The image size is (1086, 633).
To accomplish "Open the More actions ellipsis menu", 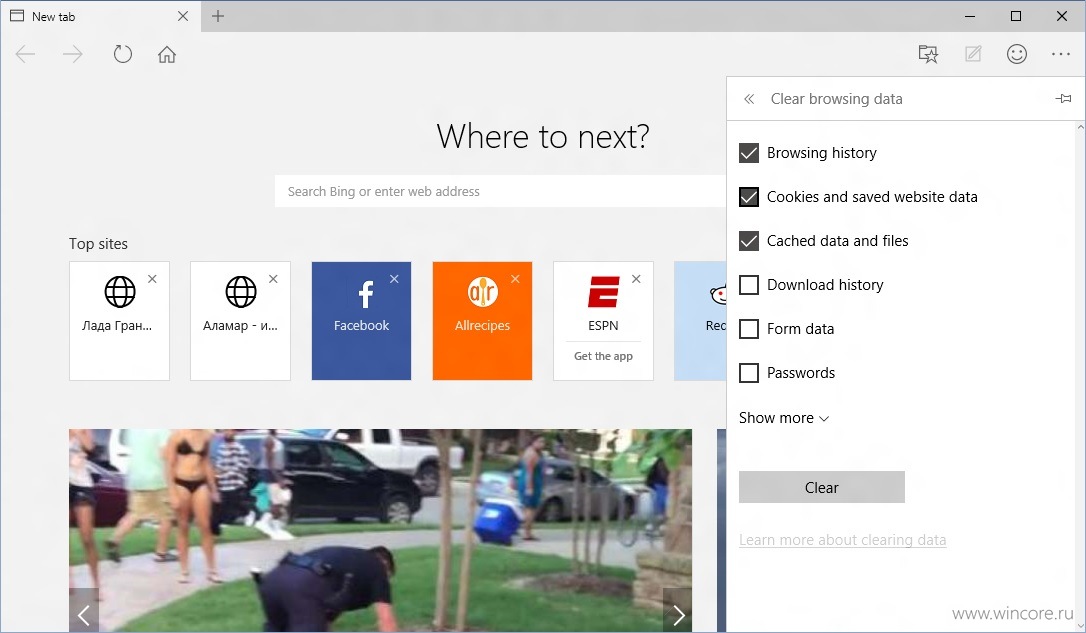I will pos(1060,54).
